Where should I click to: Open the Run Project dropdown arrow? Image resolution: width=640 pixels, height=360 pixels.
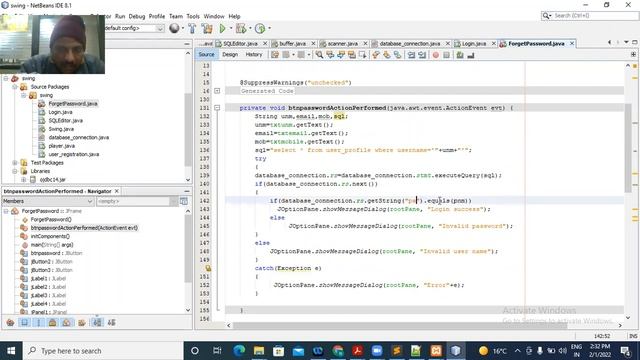(231, 28)
